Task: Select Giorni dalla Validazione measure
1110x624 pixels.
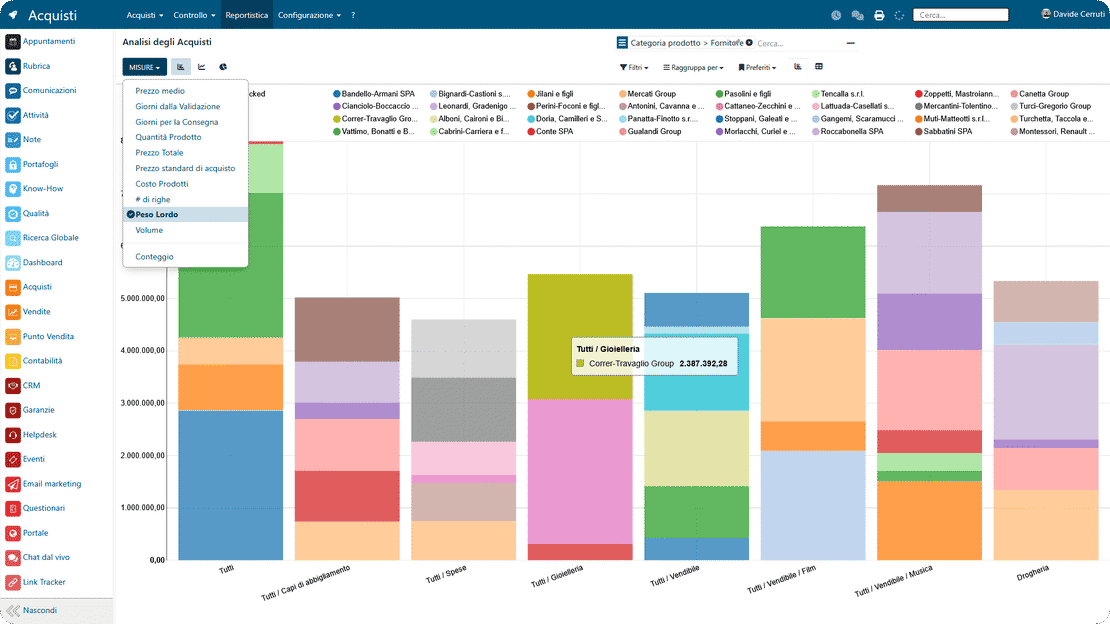Action: (x=178, y=107)
